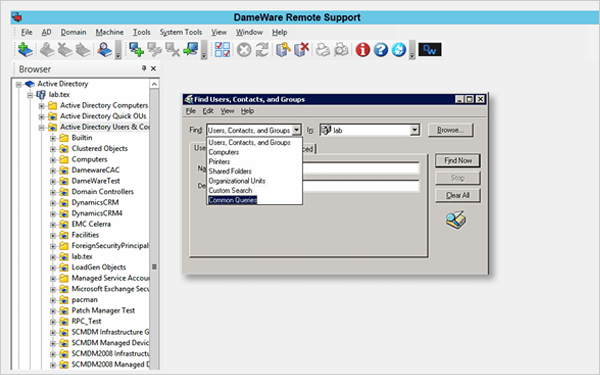Click the Find Now button

coord(457,160)
